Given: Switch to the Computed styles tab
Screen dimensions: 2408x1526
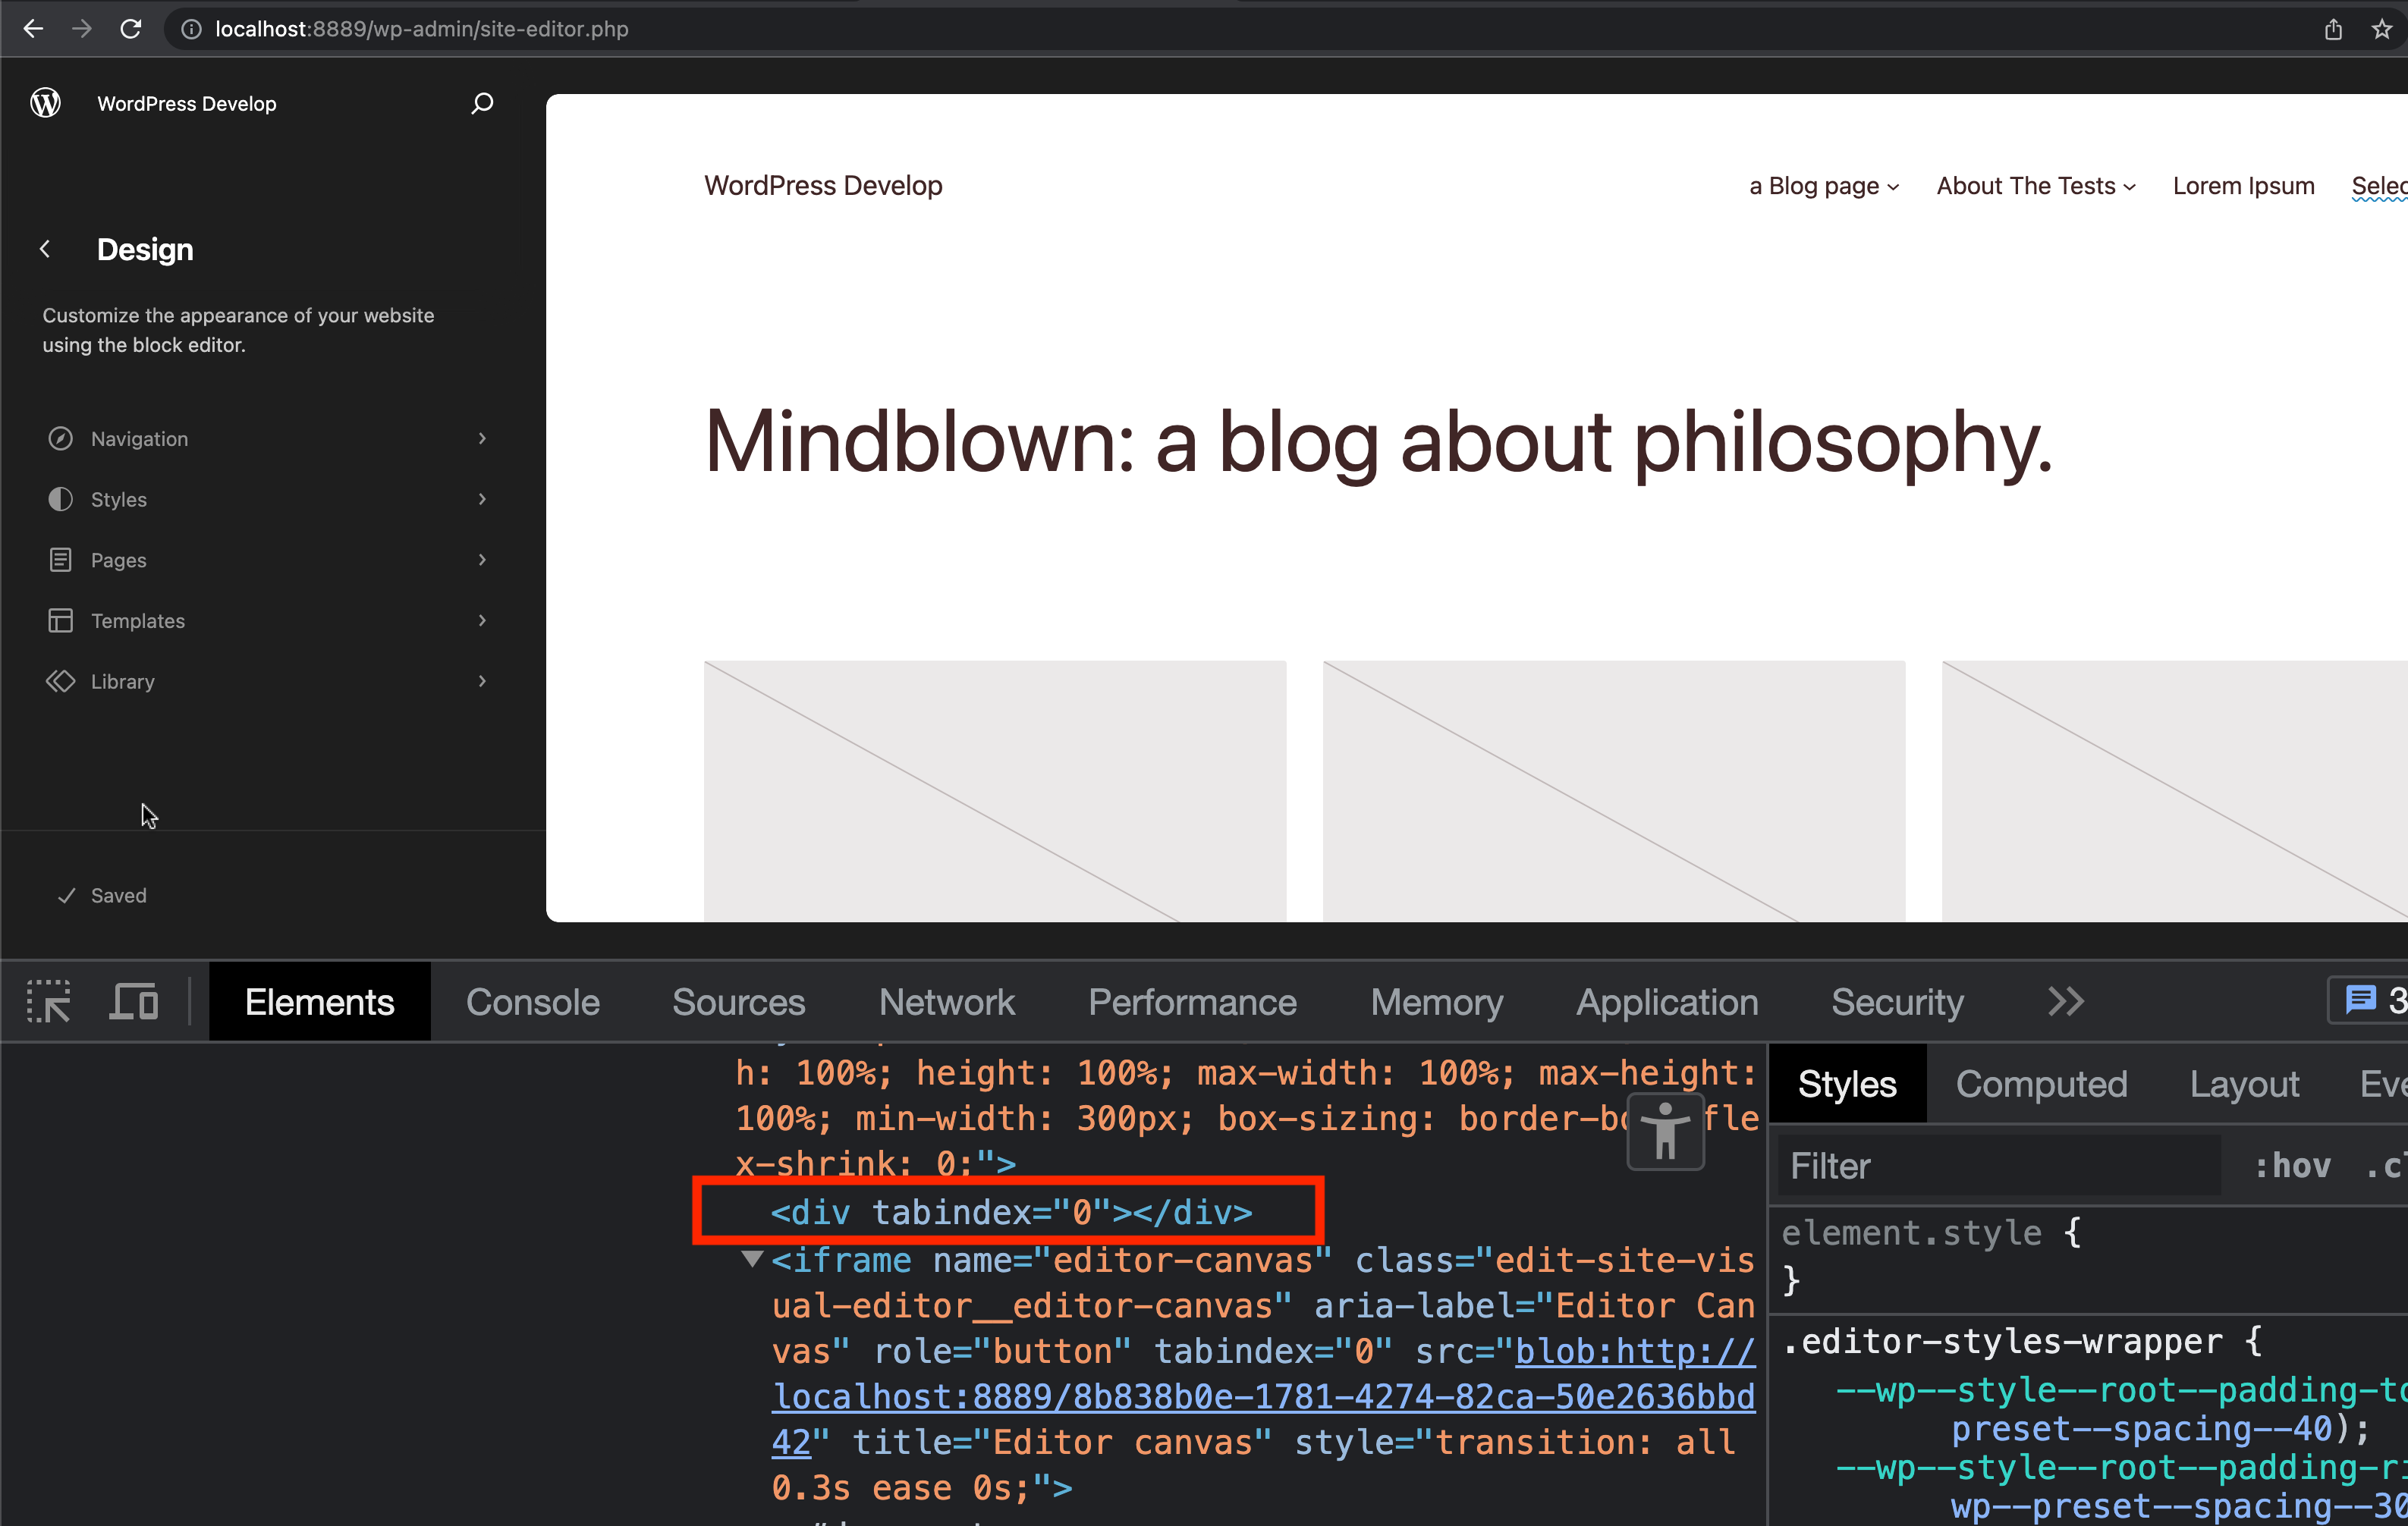Looking at the screenshot, I should (2041, 1083).
